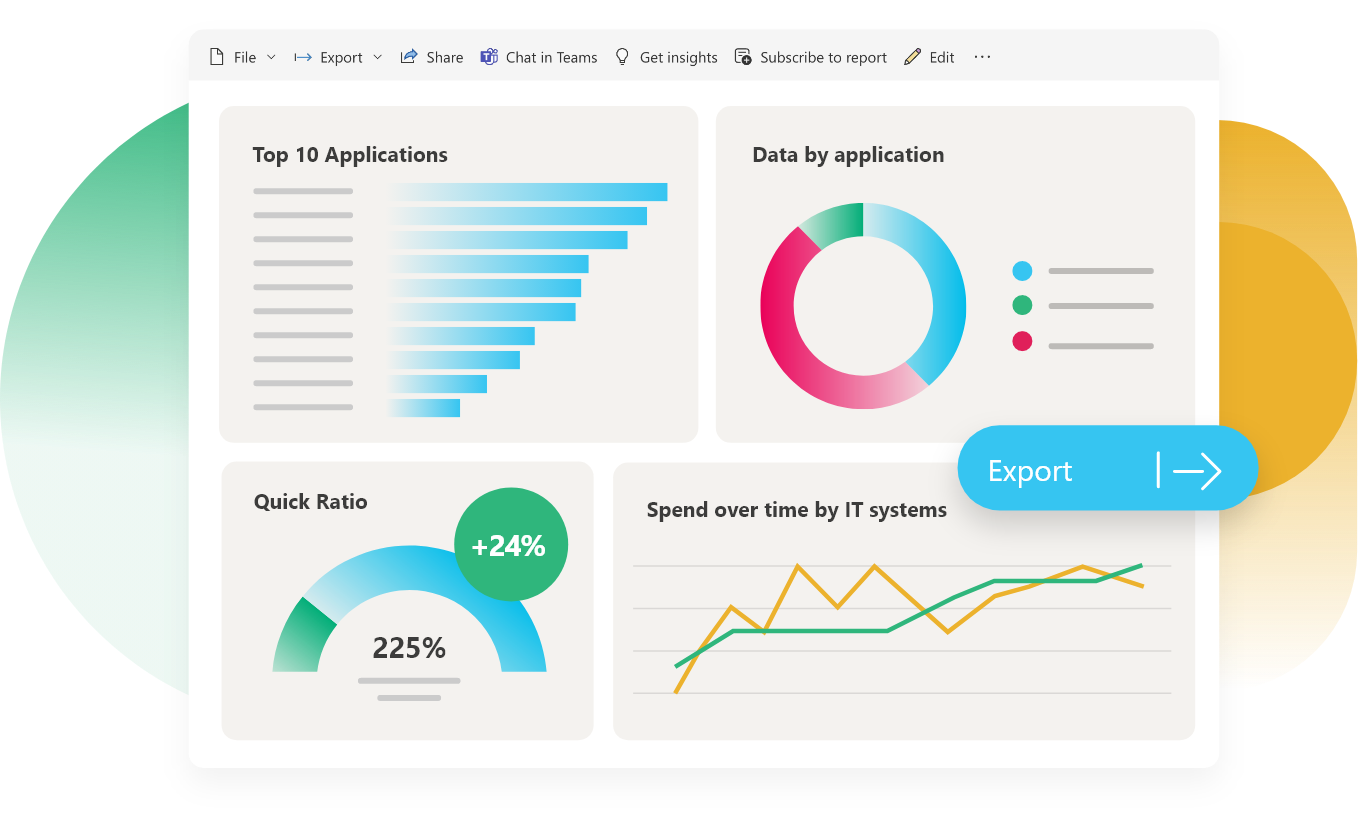Click the longest bar in Top 10 Applications
The image size is (1358, 828).
coord(527,192)
